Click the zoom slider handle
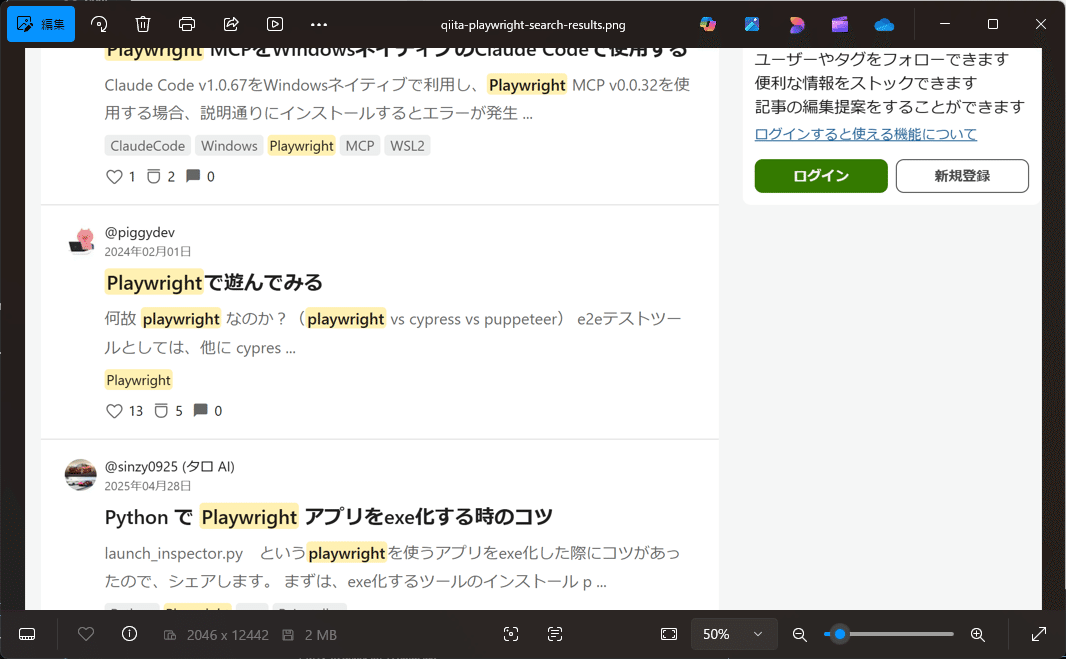The width and height of the screenshot is (1066, 659). 840,634
